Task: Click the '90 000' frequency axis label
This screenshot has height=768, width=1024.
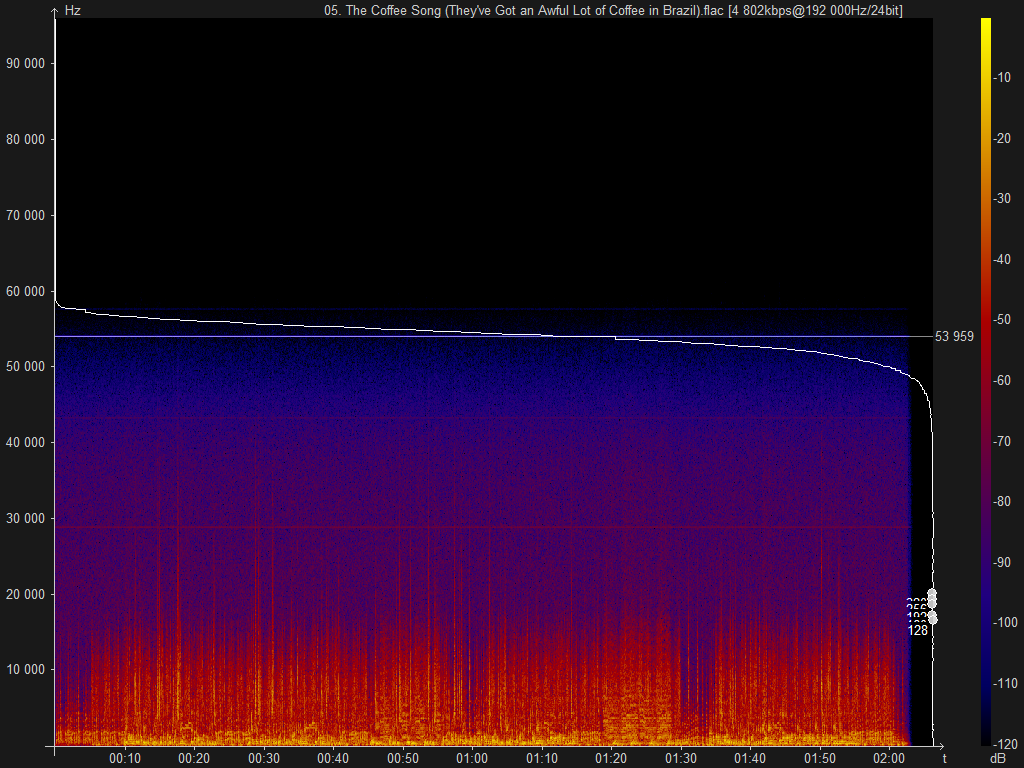Action: [25, 63]
